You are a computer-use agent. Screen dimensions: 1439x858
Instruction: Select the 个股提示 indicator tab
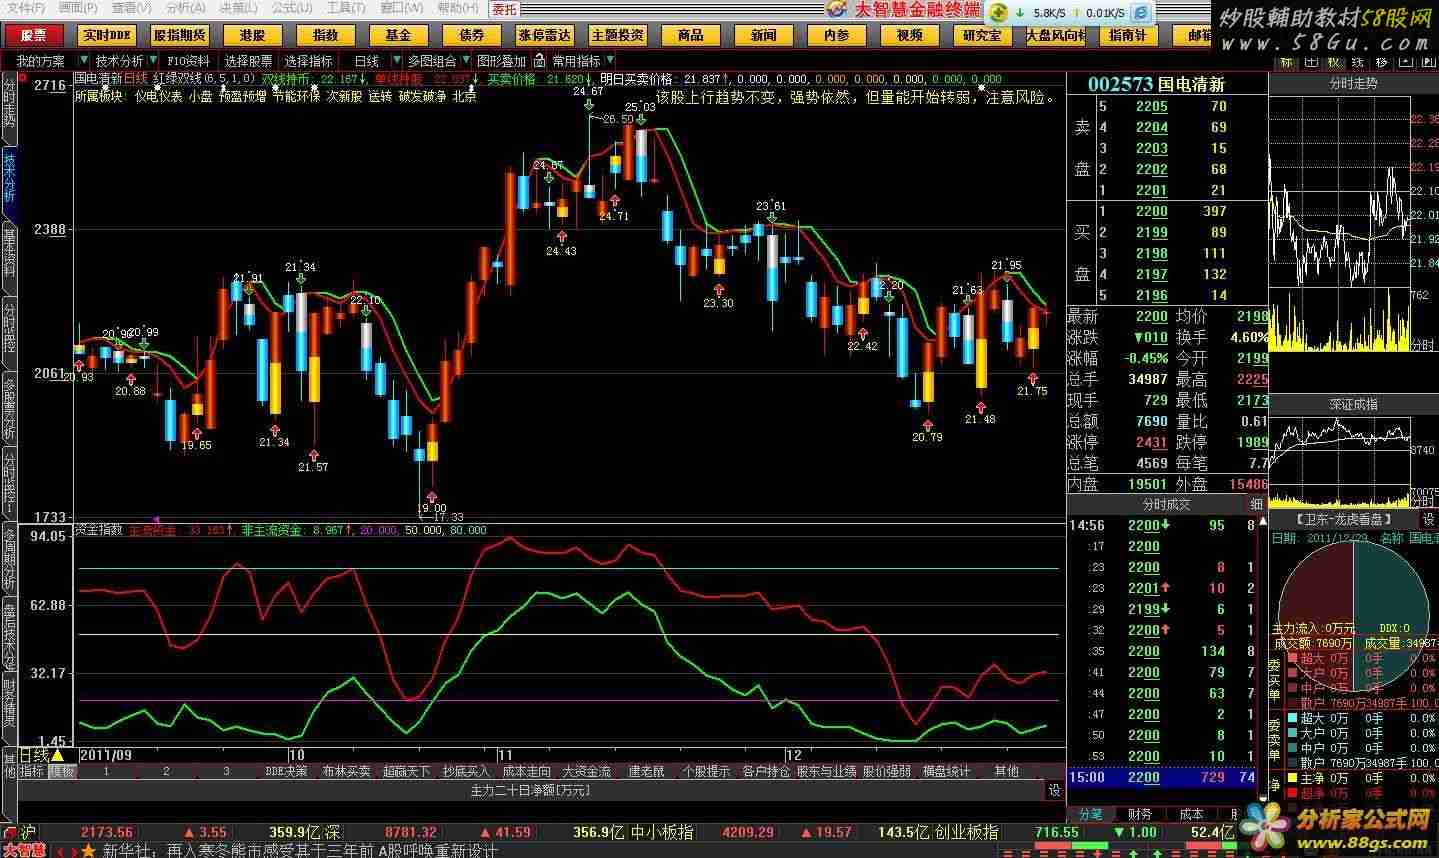[x=706, y=771]
